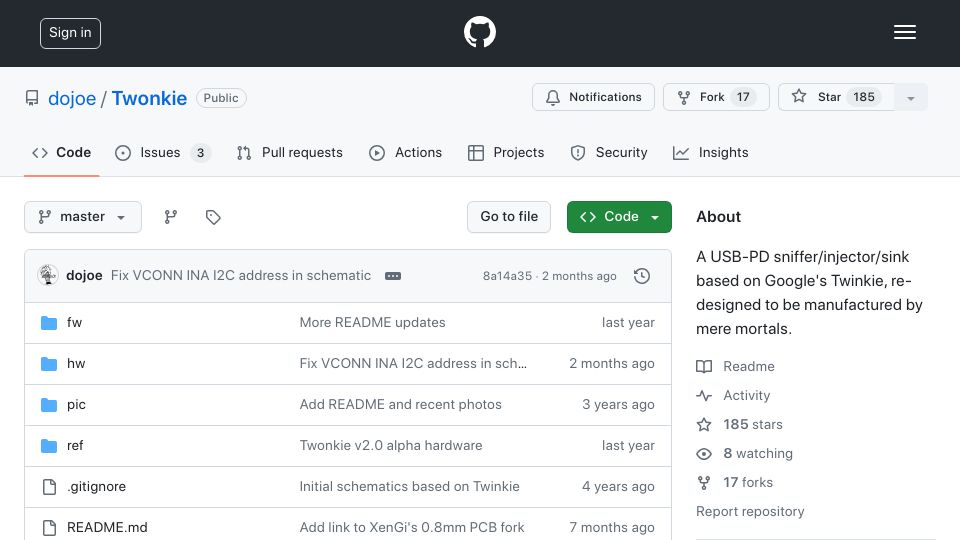Open commit history clock icon
The width and height of the screenshot is (960, 540).
tap(642, 276)
